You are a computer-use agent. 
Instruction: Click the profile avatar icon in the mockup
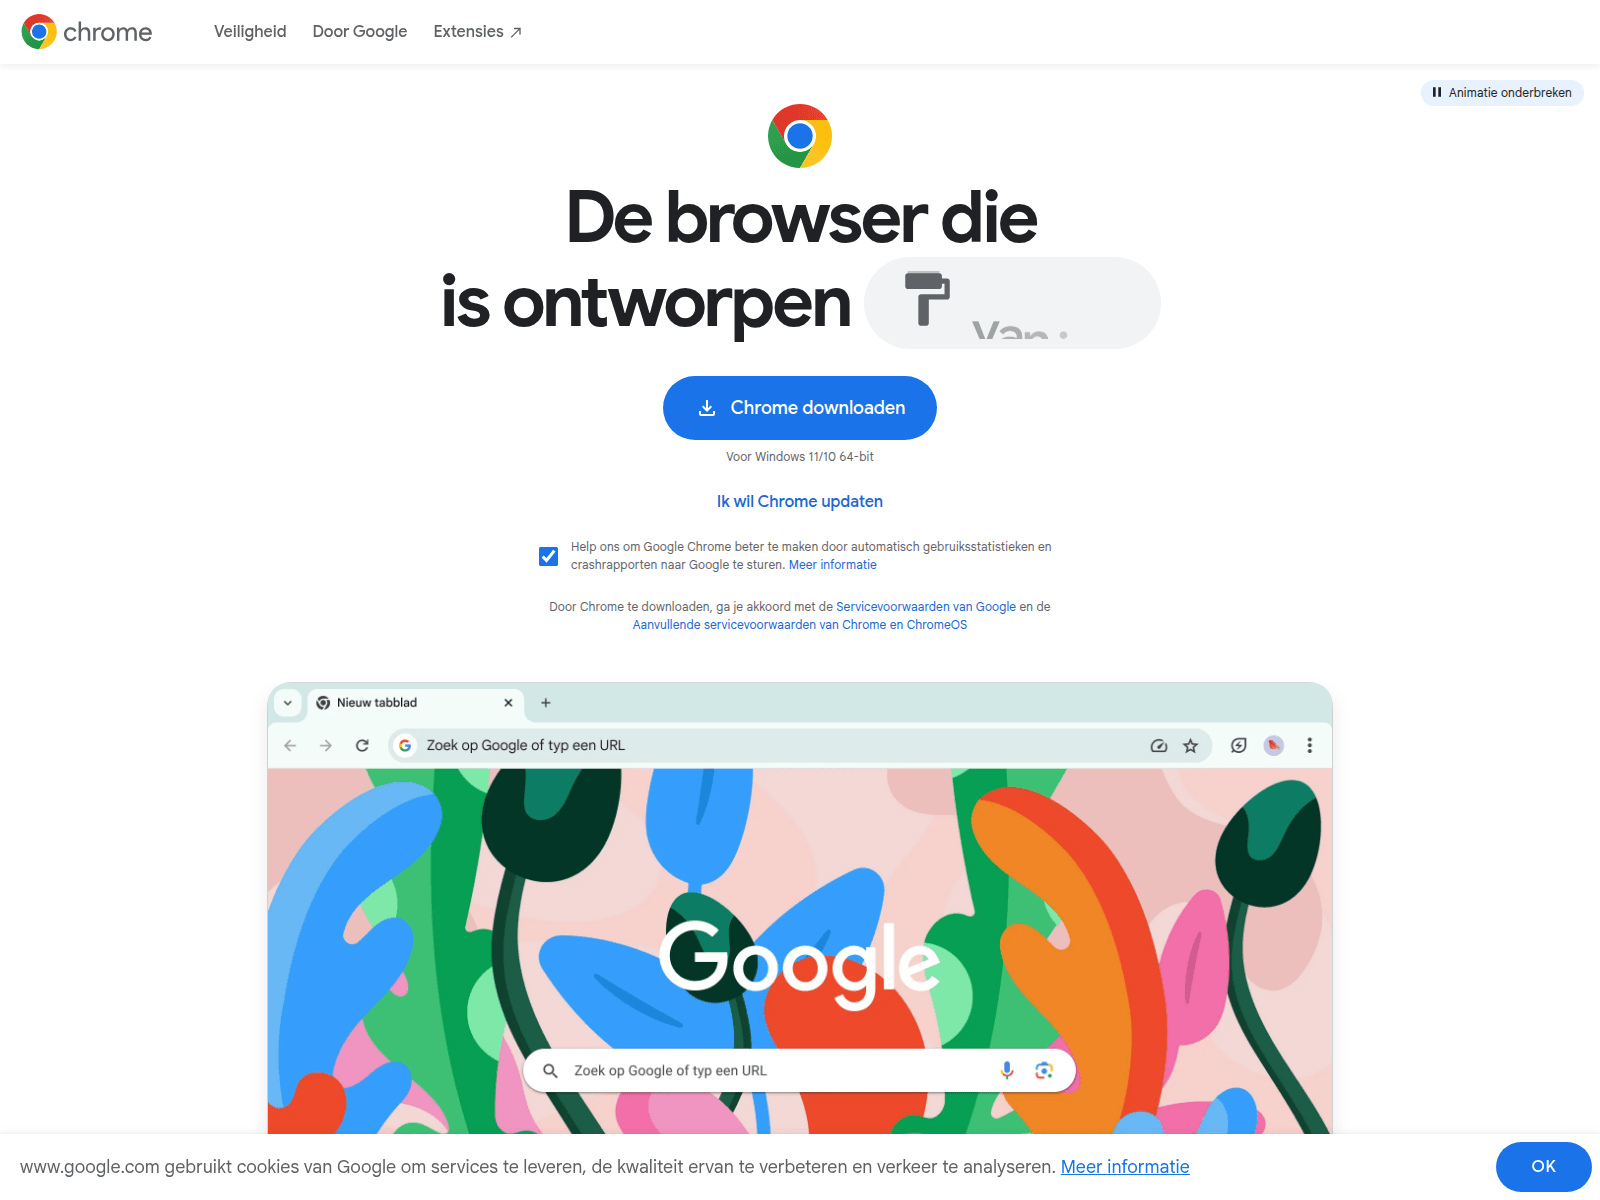point(1274,746)
